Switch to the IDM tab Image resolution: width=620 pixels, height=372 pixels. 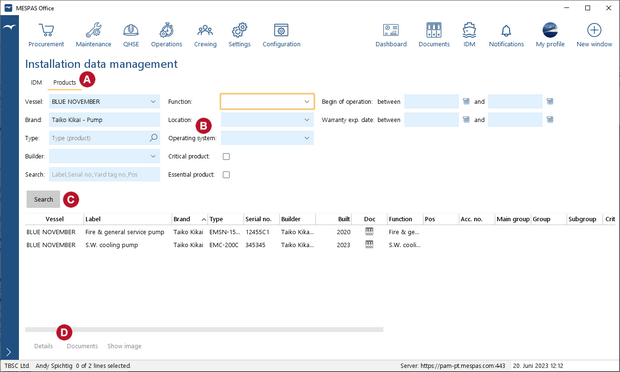(x=36, y=83)
